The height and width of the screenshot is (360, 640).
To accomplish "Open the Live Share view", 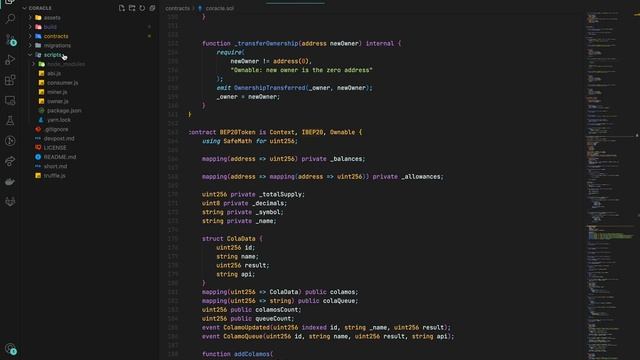I will tap(10, 161).
